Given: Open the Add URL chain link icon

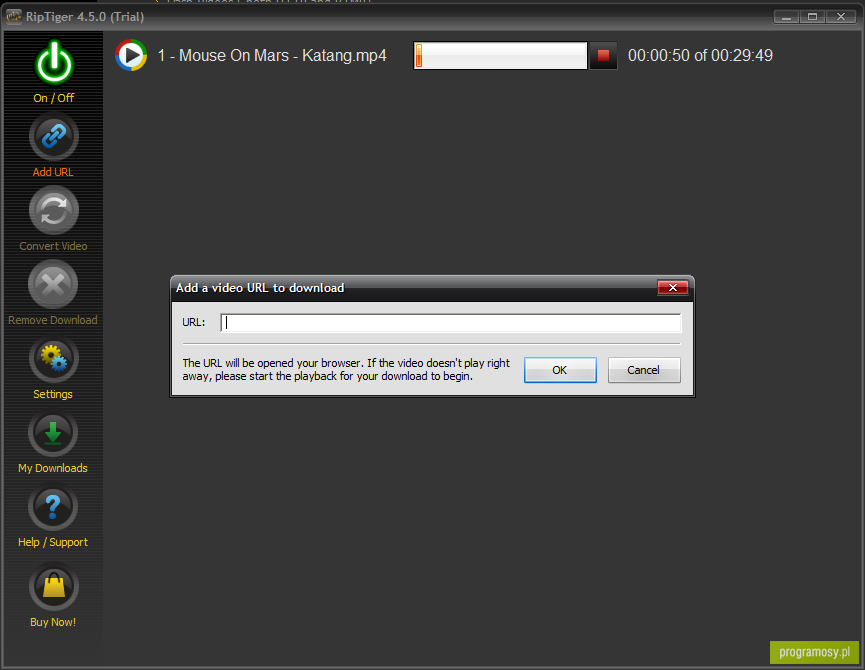Looking at the screenshot, I should click(54, 137).
